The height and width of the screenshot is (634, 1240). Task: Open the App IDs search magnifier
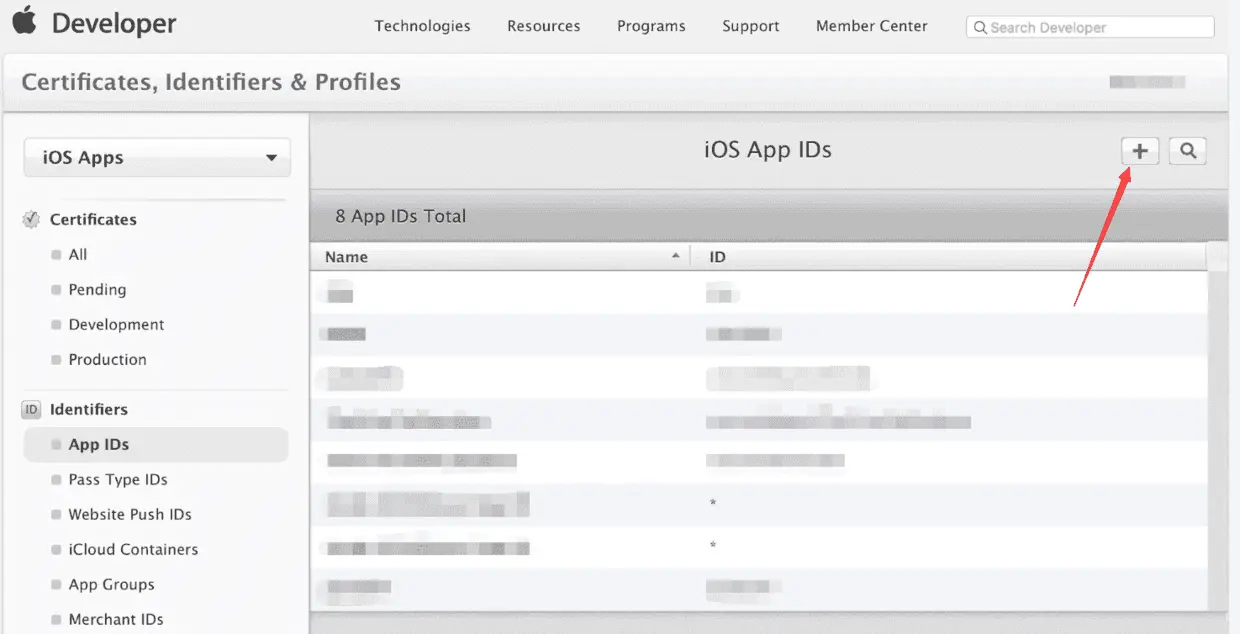[x=1187, y=151]
